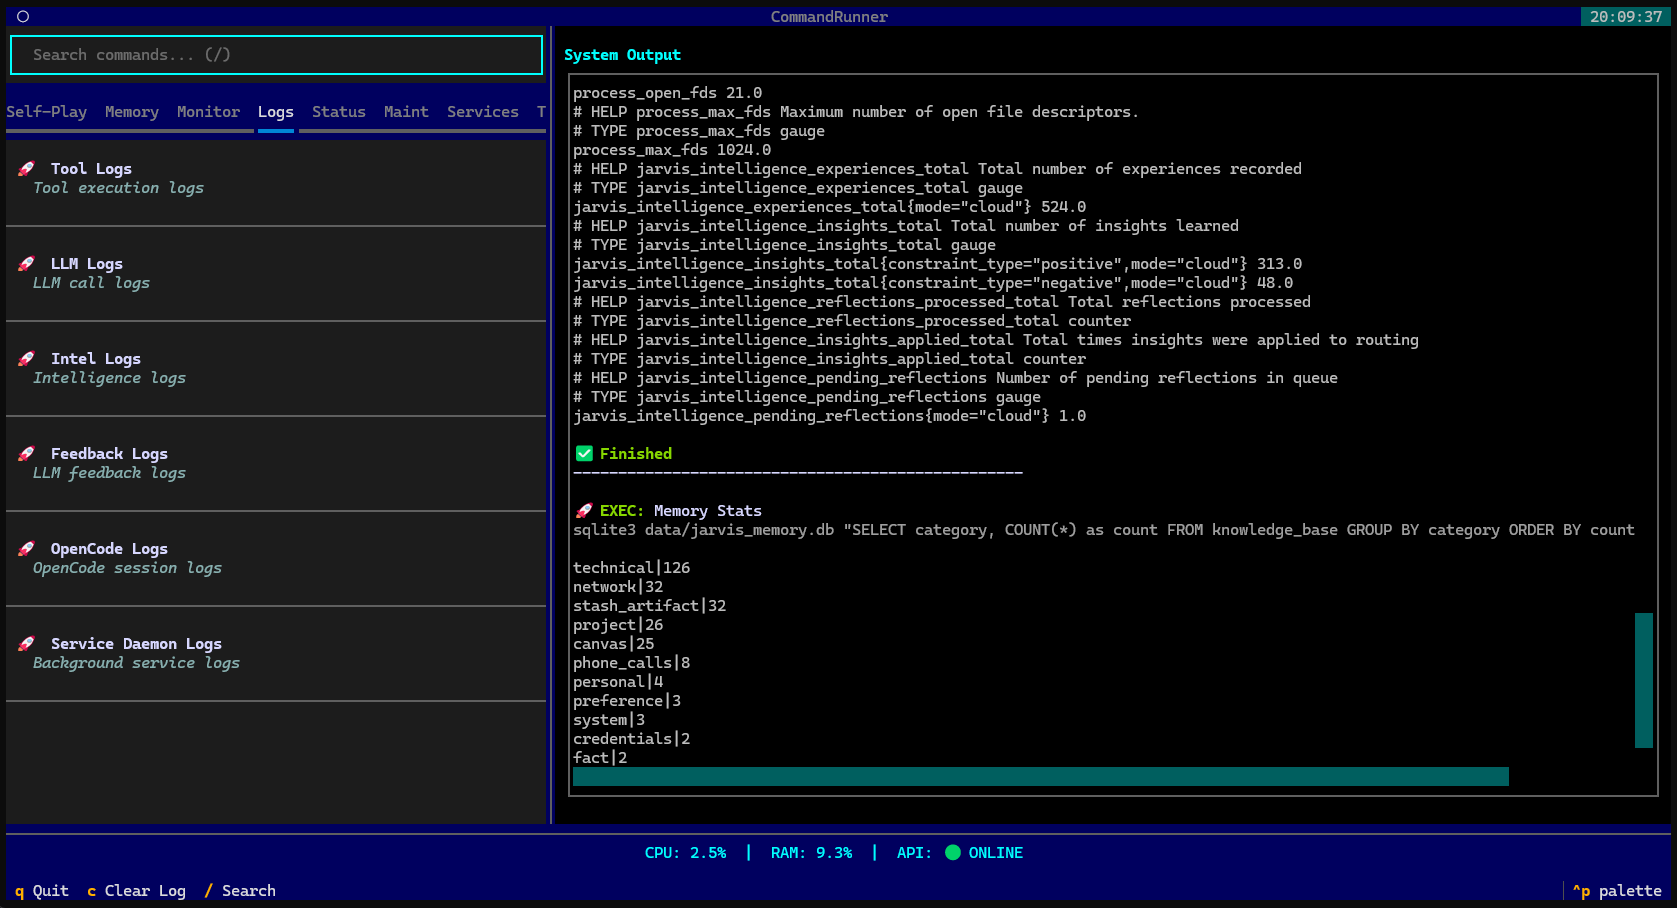Click Clear Log in the footer
The height and width of the screenshot is (908, 1677).
click(x=136, y=891)
